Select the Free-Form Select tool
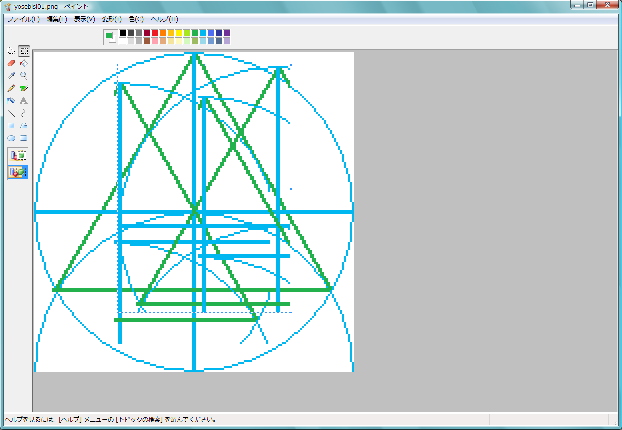 click(11, 50)
